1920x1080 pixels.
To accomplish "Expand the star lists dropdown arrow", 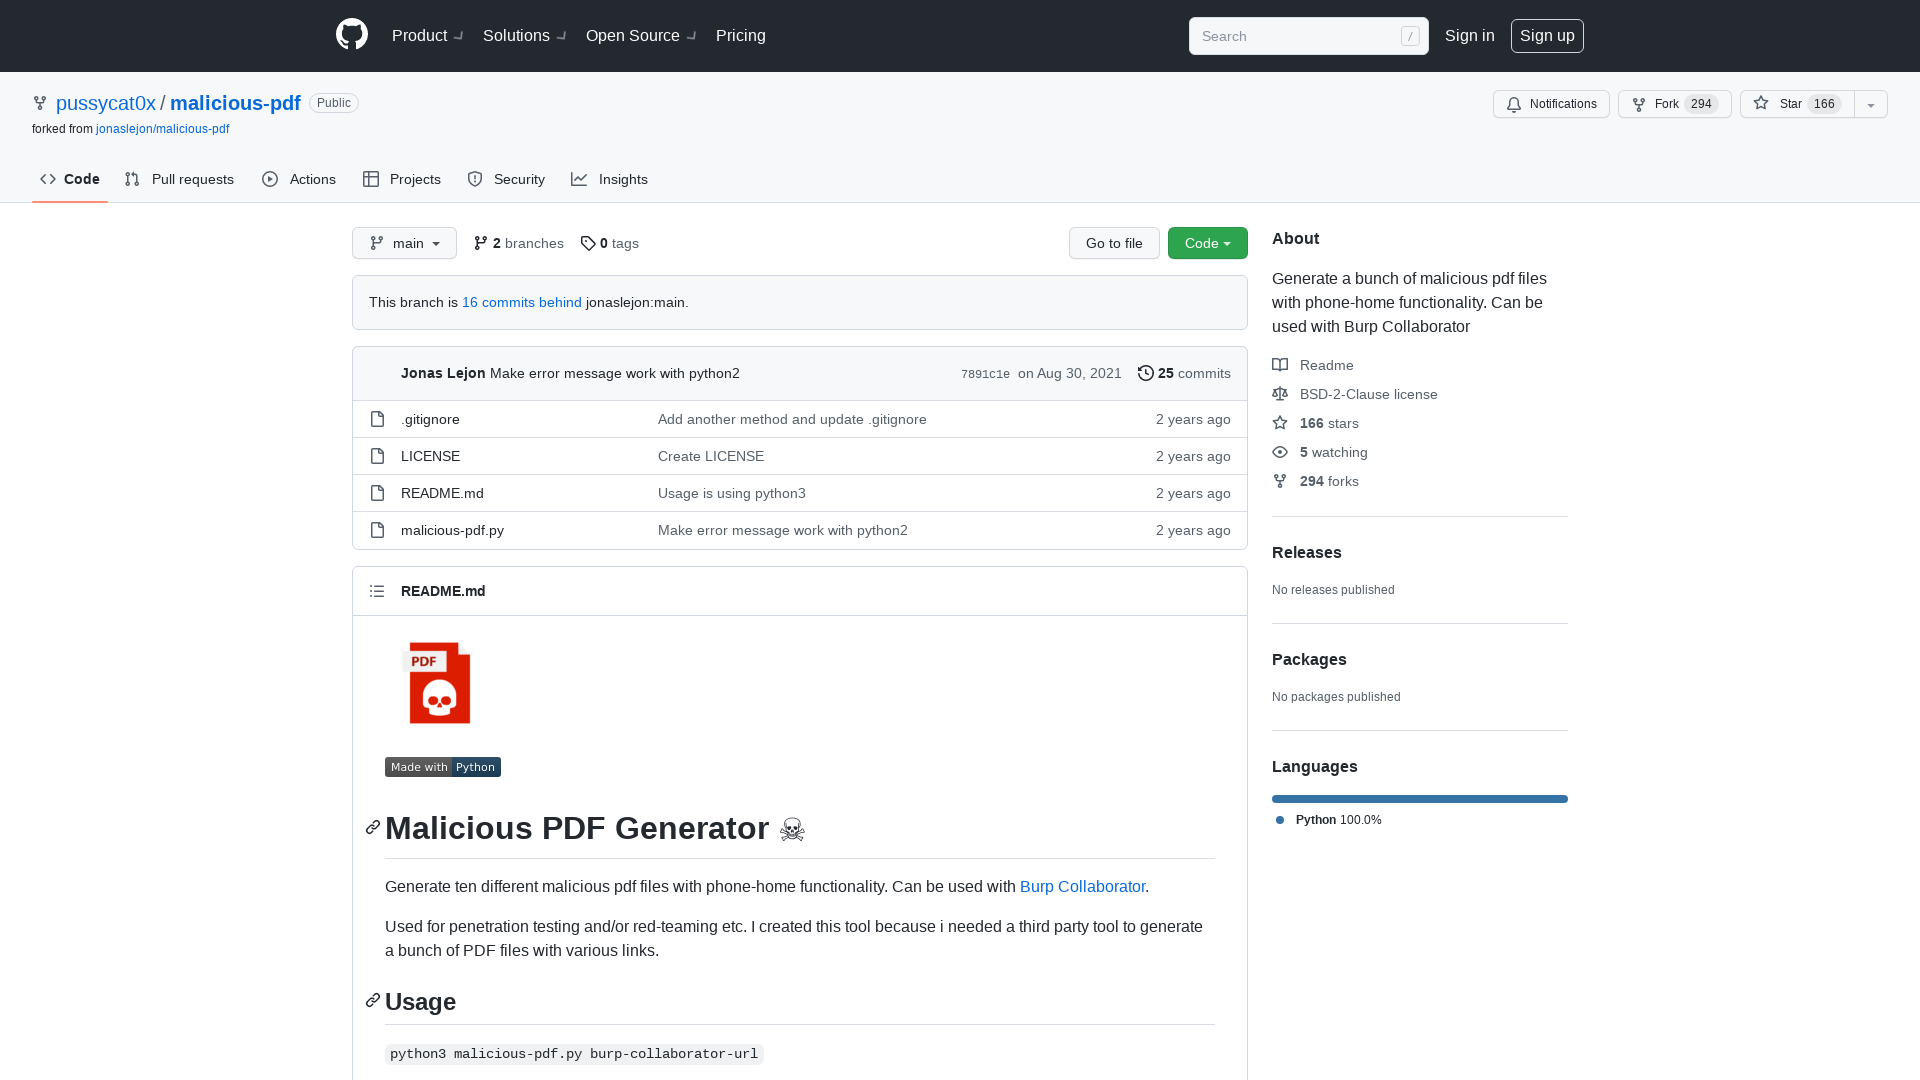I will point(1871,104).
